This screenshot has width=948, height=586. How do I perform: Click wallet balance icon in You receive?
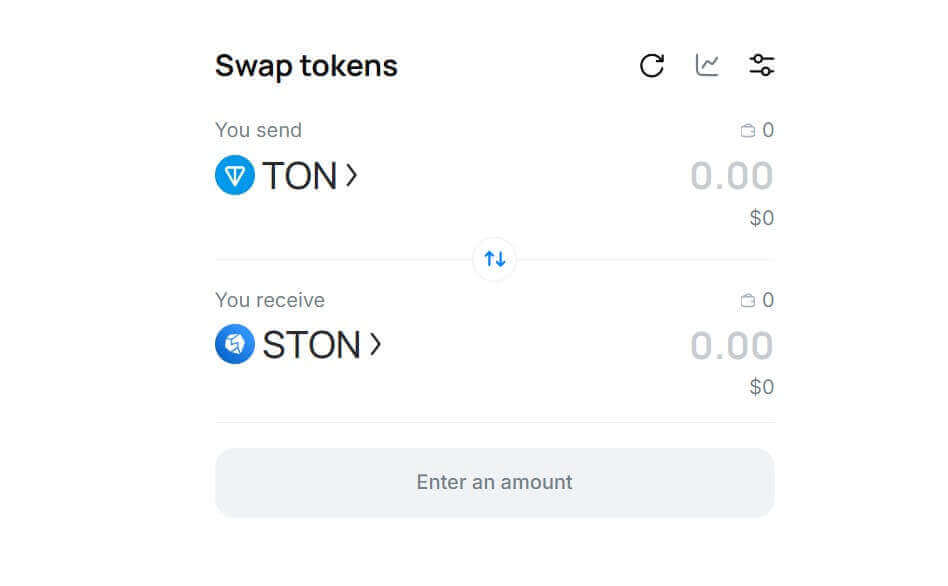(747, 301)
